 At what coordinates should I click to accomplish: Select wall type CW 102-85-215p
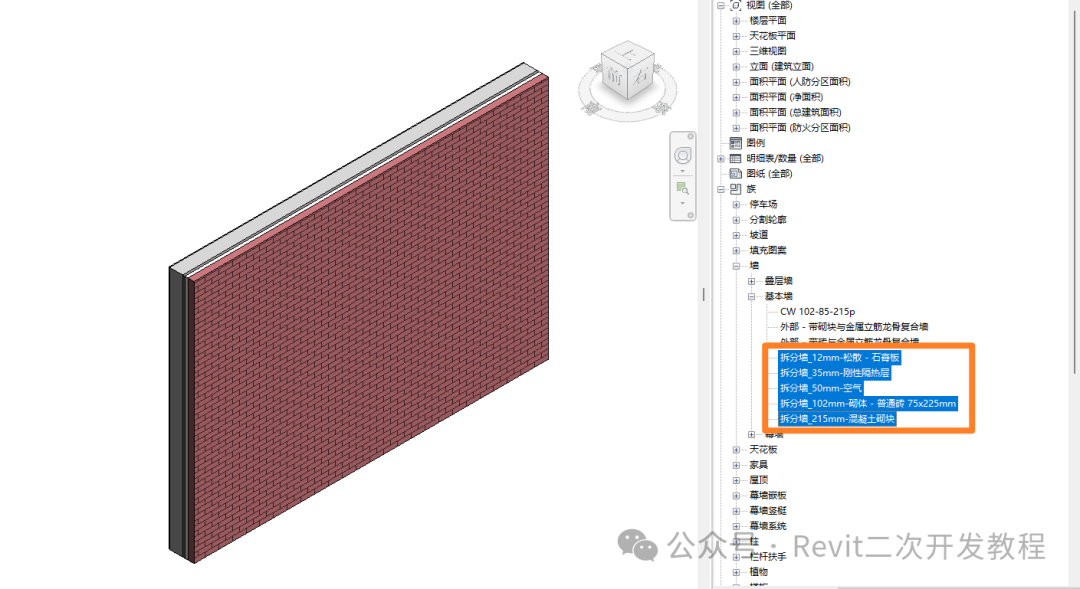[817, 311]
